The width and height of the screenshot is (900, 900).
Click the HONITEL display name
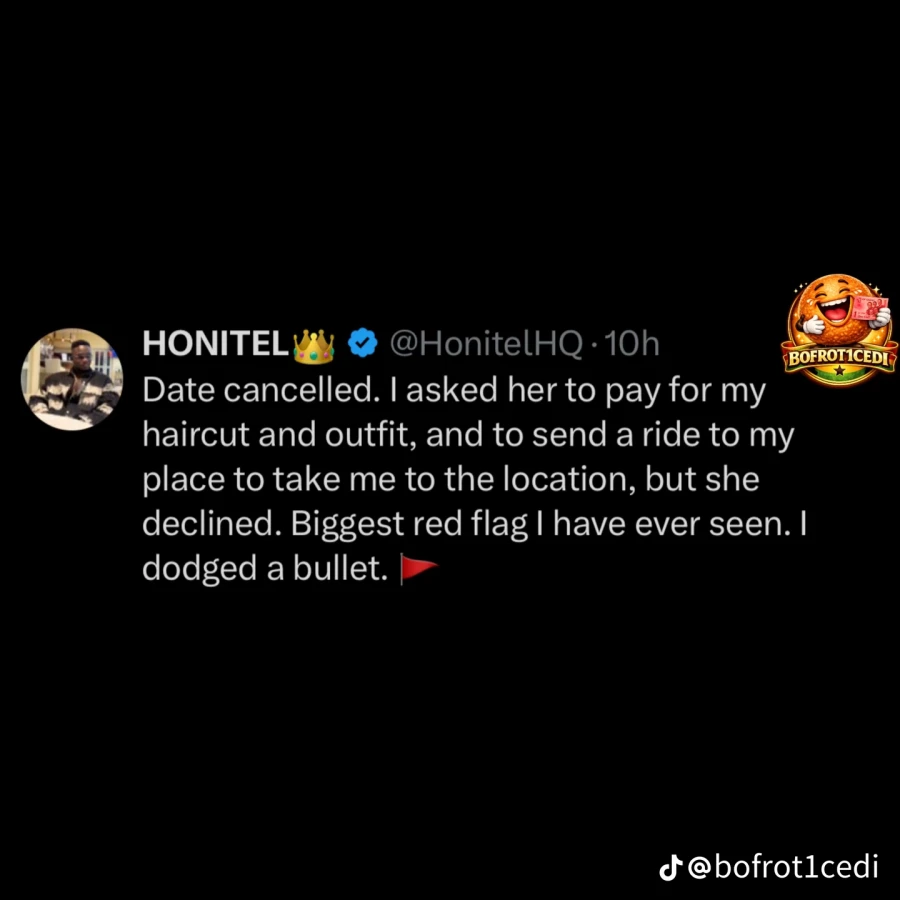[215, 343]
